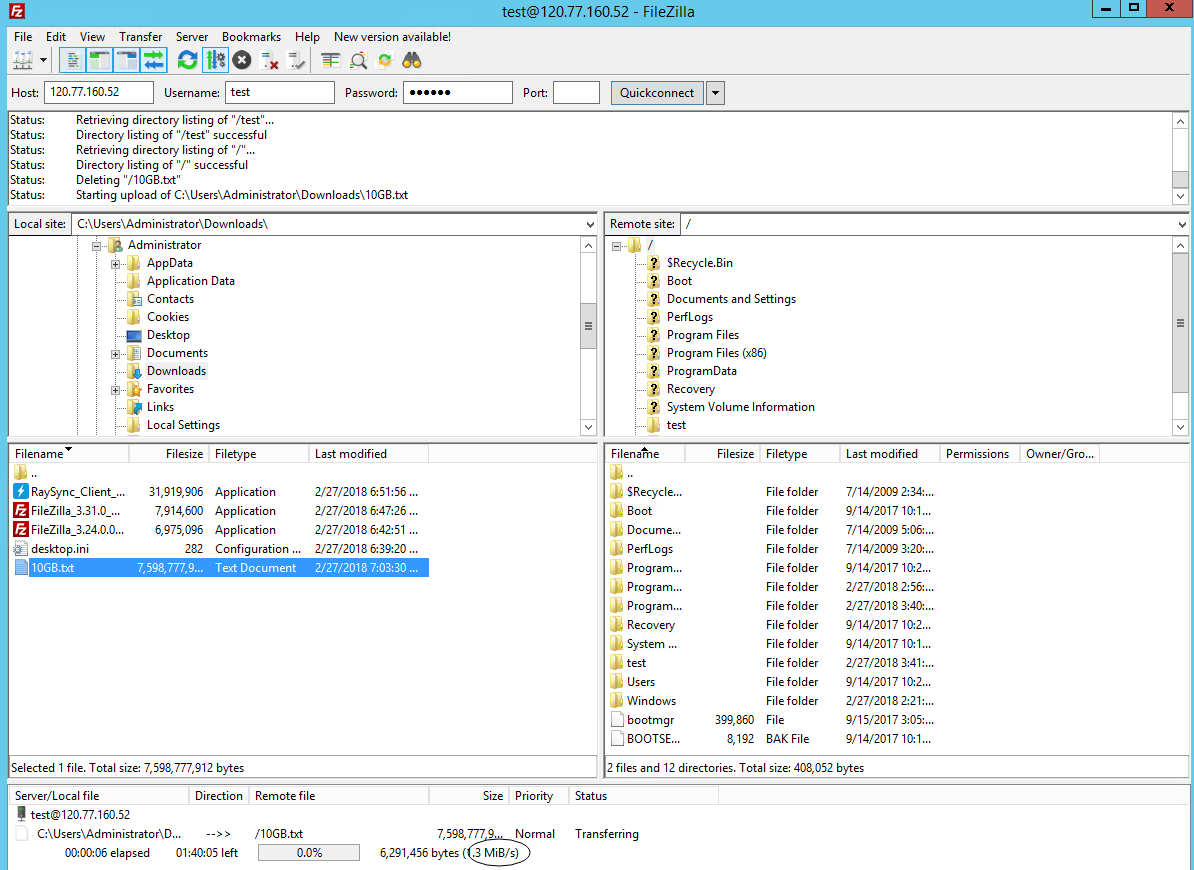This screenshot has width=1194, height=870.
Task: Open the Remote site path dropdown
Action: [1181, 225]
